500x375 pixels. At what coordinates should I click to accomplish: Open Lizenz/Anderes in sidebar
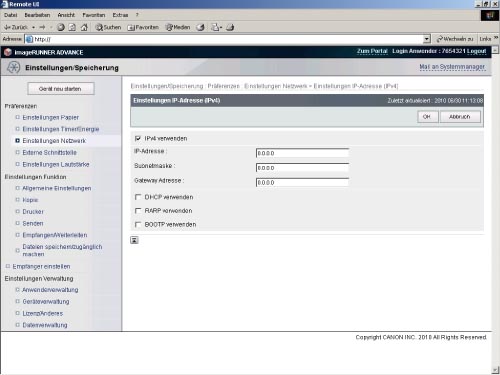(x=42, y=313)
